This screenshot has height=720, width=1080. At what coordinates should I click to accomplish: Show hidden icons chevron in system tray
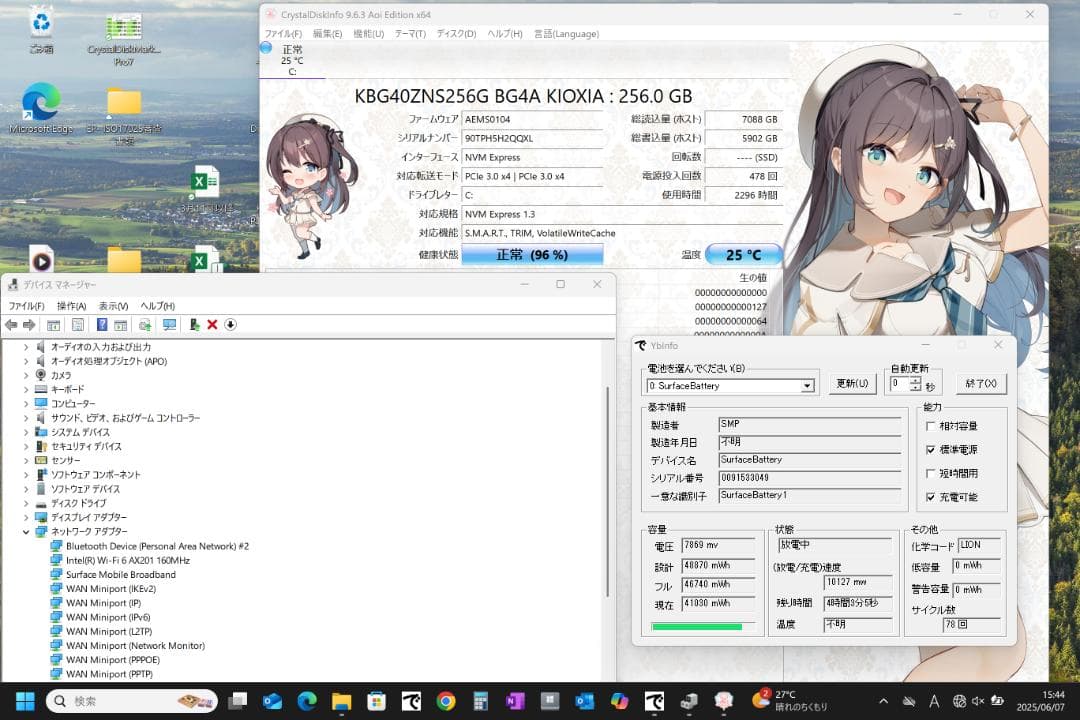pyautogui.click(x=884, y=701)
